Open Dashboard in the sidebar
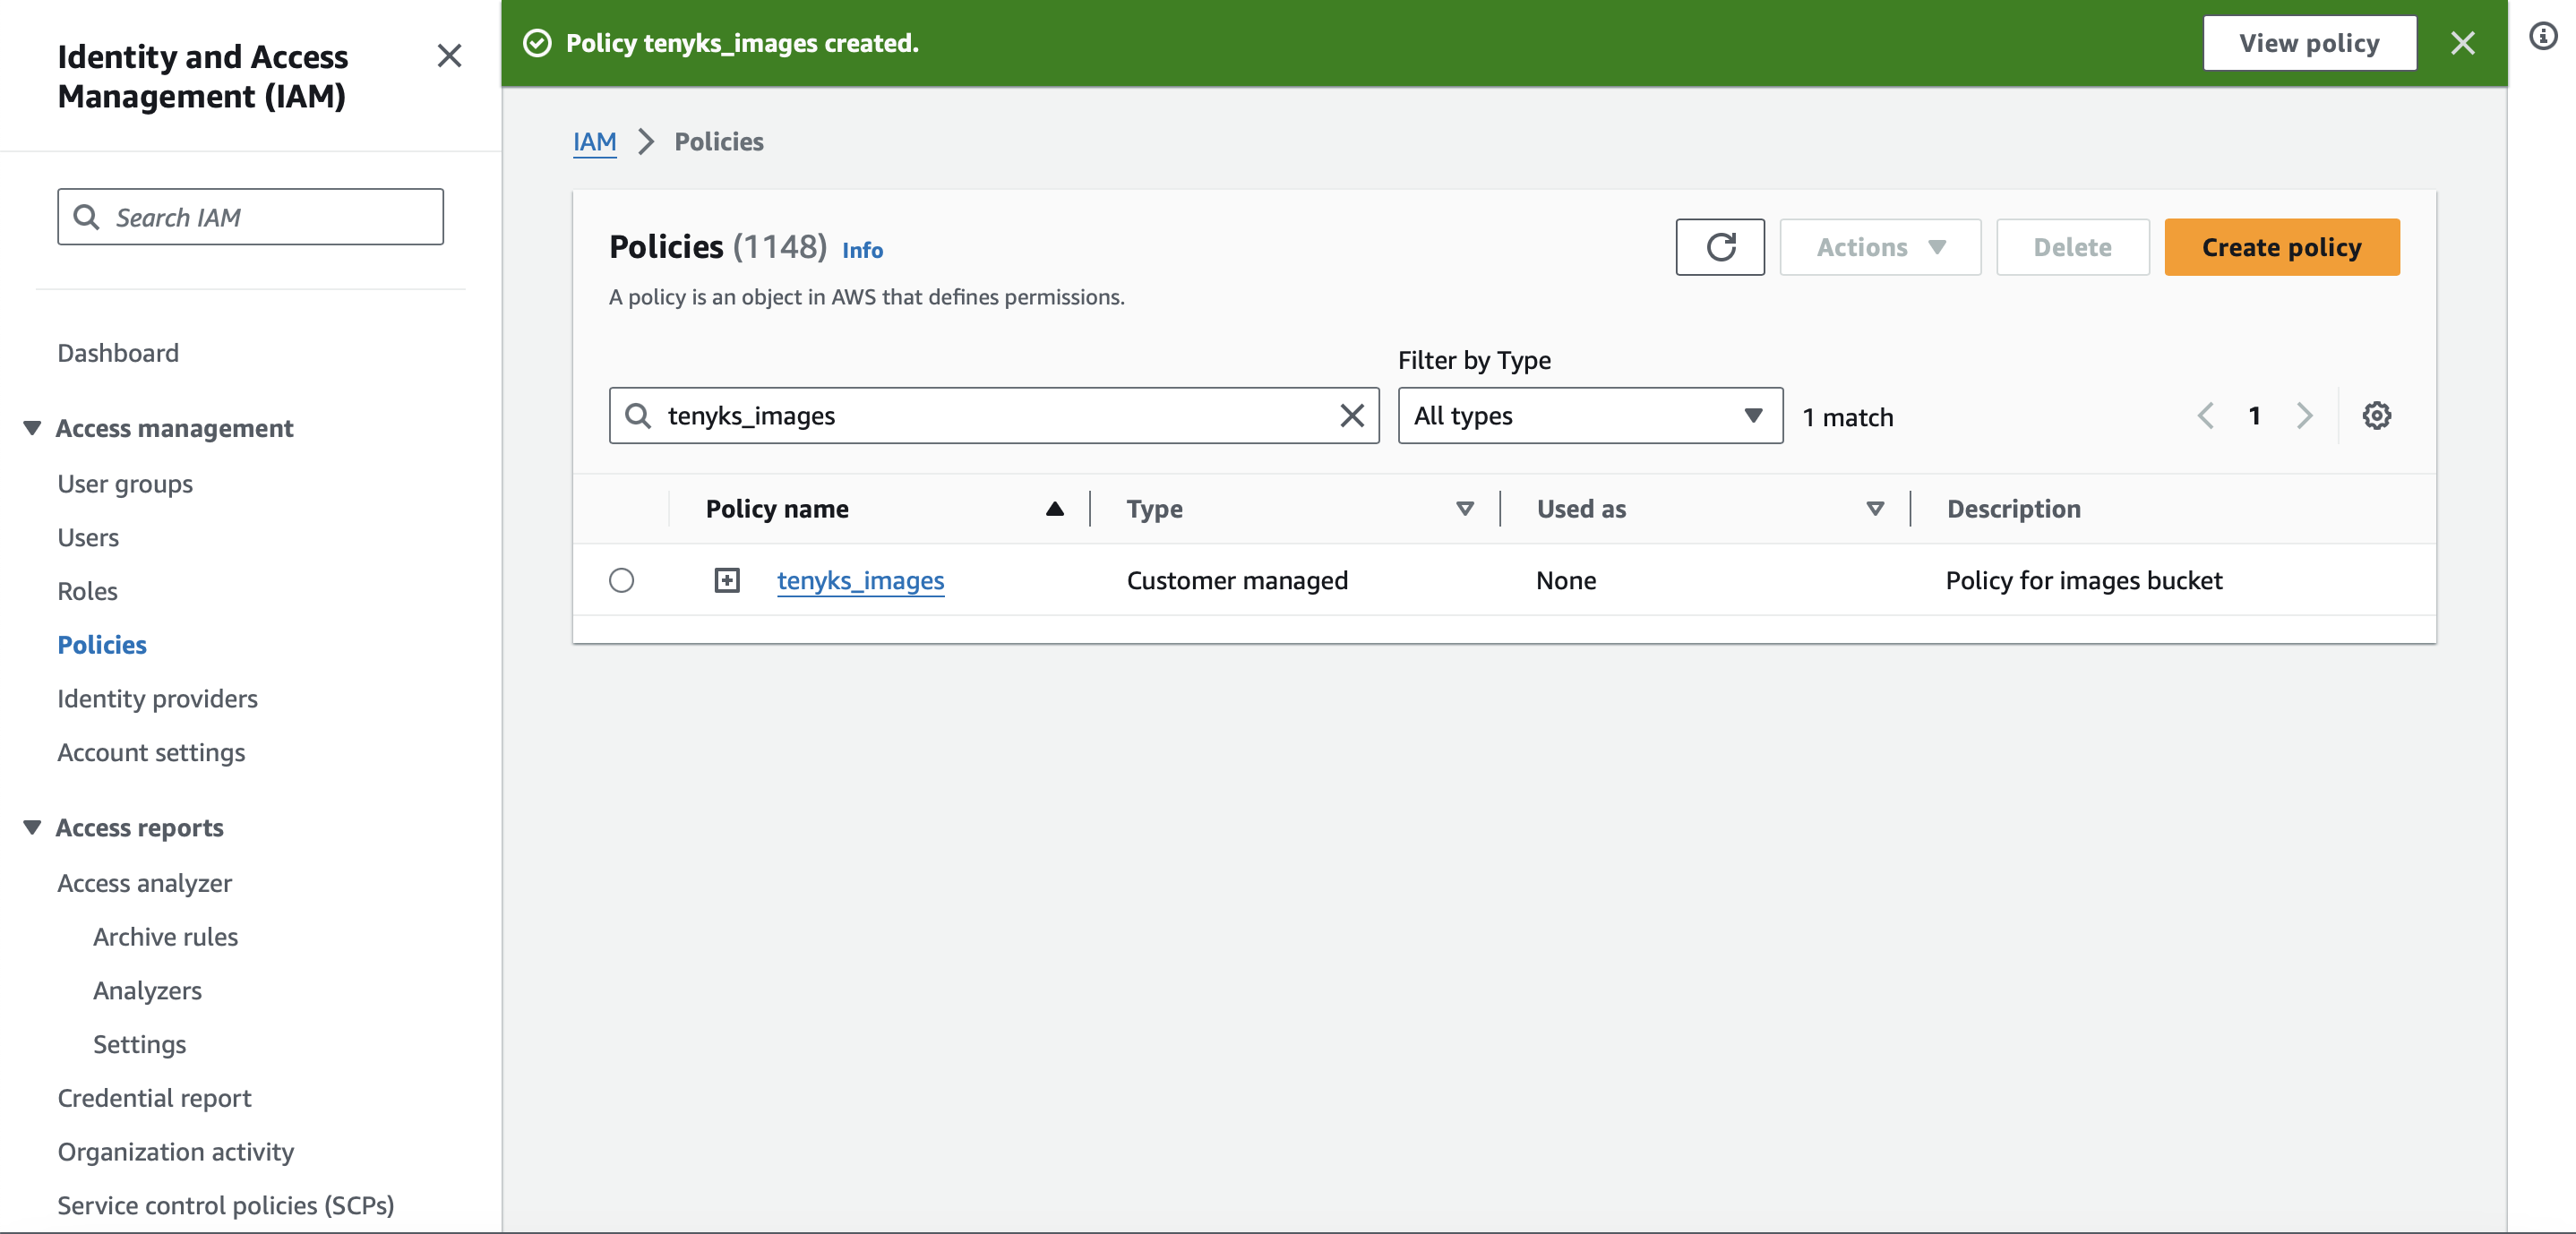This screenshot has width=2576, height=1234. coord(118,353)
